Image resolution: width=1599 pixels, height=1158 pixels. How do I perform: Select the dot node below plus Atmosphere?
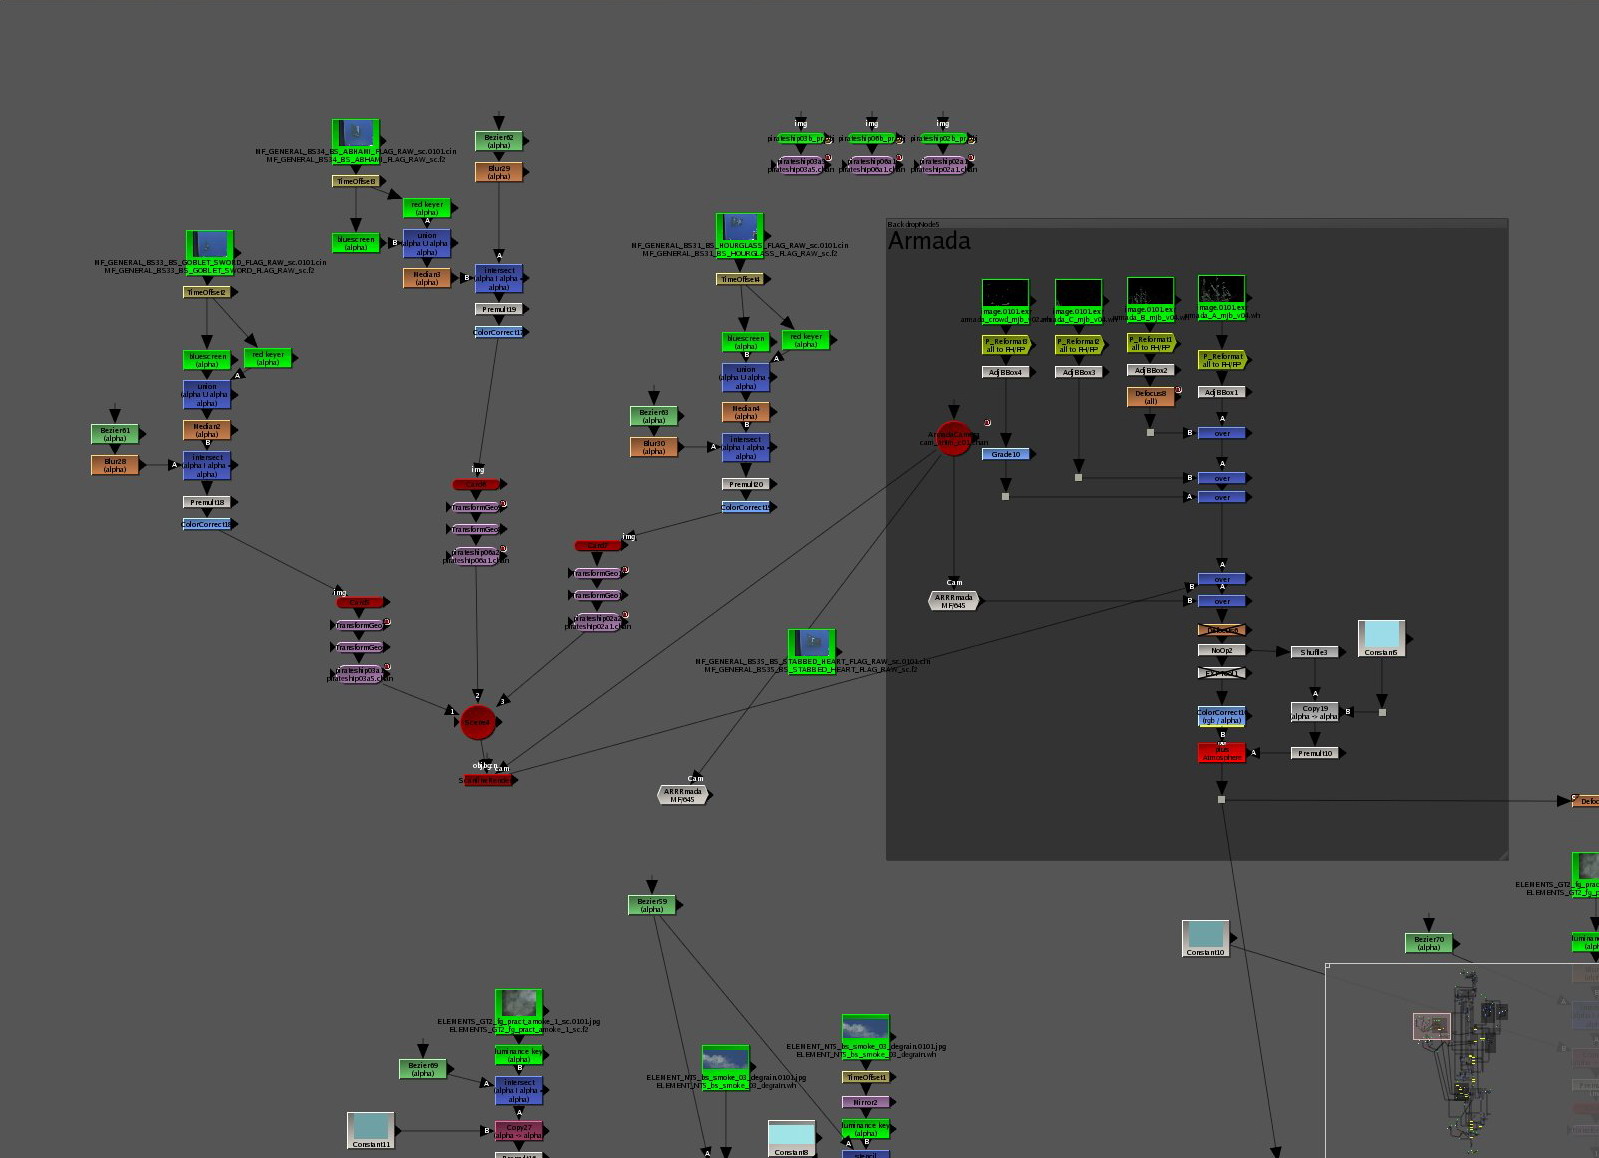click(1222, 799)
